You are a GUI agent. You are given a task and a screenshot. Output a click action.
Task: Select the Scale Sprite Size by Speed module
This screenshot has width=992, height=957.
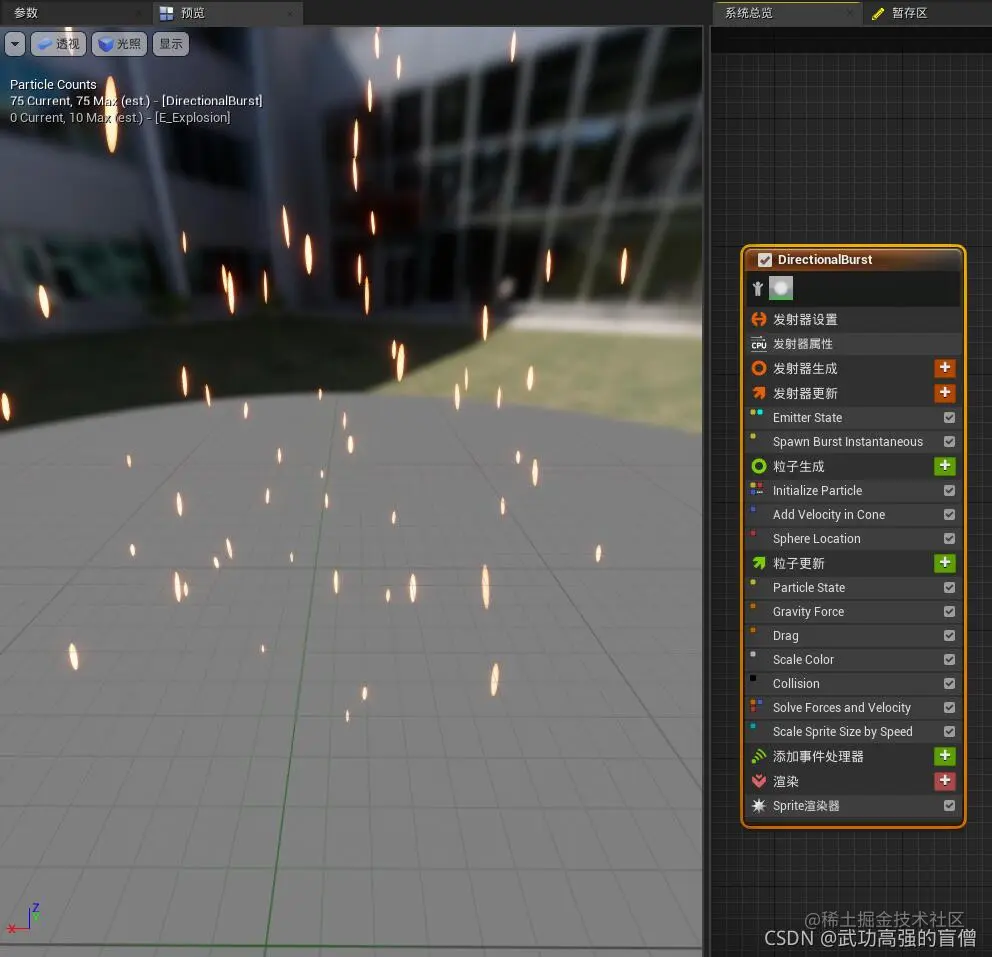(x=852, y=732)
